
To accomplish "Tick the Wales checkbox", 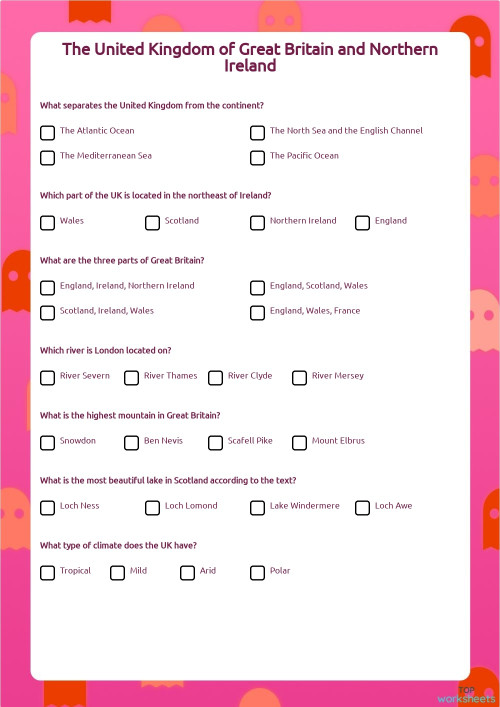I will (47, 223).
